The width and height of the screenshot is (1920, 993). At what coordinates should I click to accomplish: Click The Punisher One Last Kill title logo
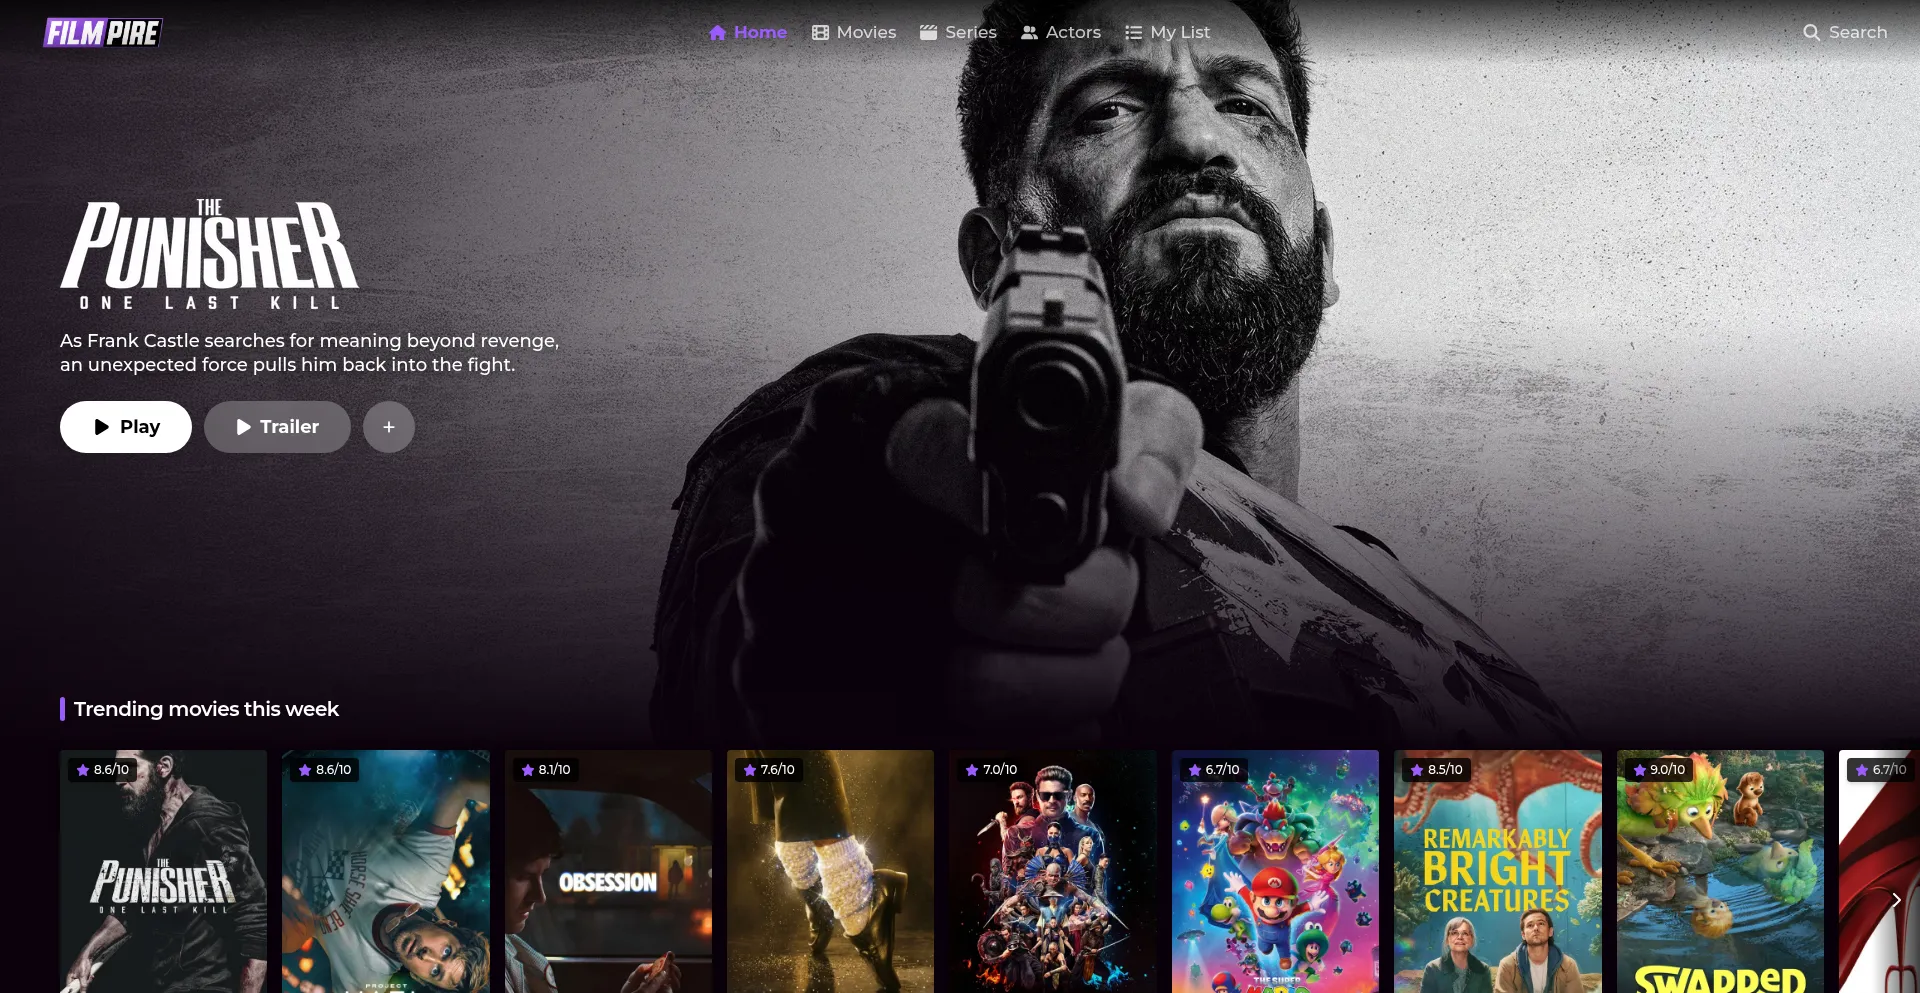[x=209, y=254]
